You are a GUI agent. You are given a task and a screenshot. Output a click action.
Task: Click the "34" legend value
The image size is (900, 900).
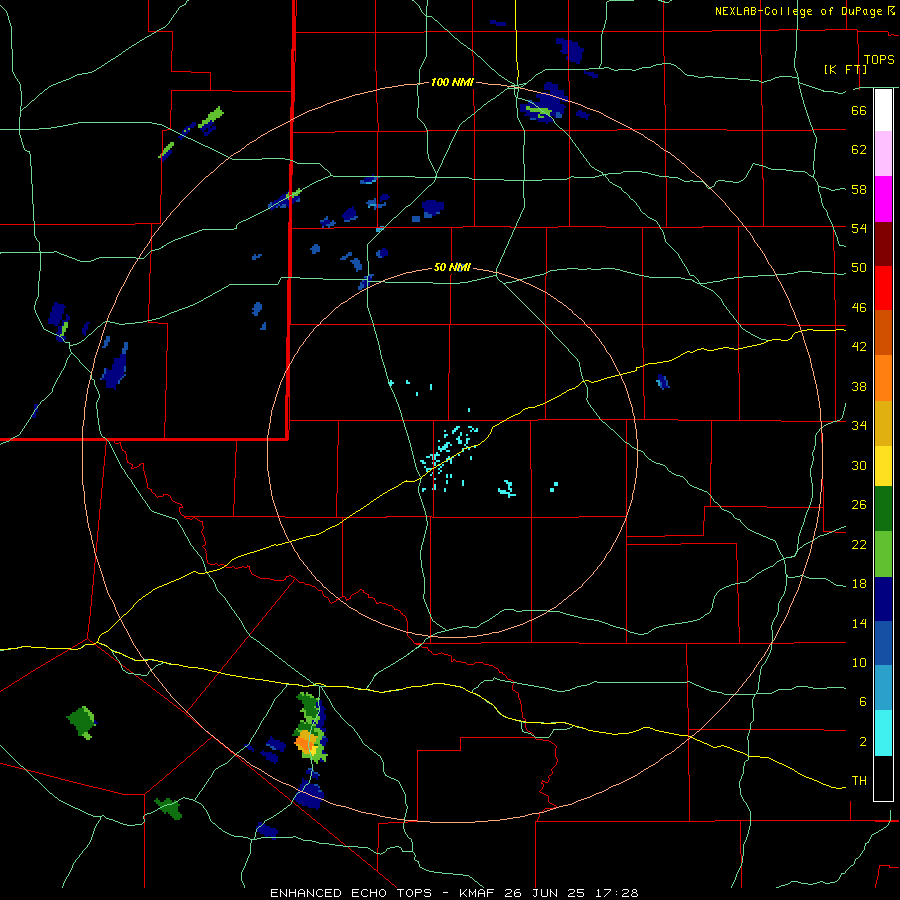[859, 426]
